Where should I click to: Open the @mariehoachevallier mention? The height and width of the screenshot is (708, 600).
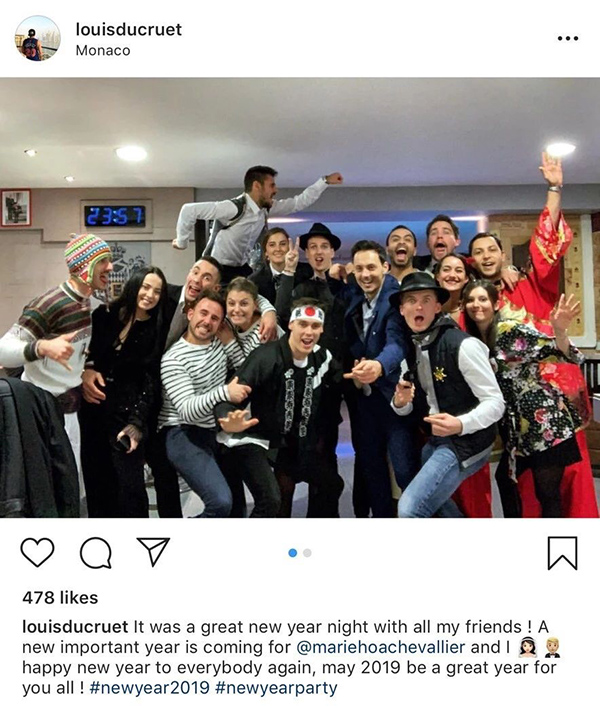point(381,647)
